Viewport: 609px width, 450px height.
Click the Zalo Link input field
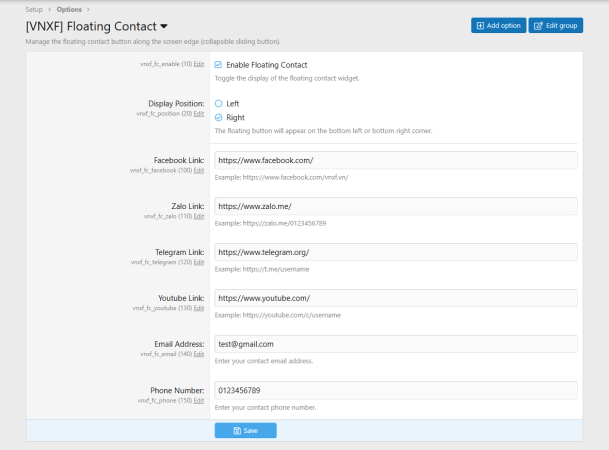click(x=396, y=206)
